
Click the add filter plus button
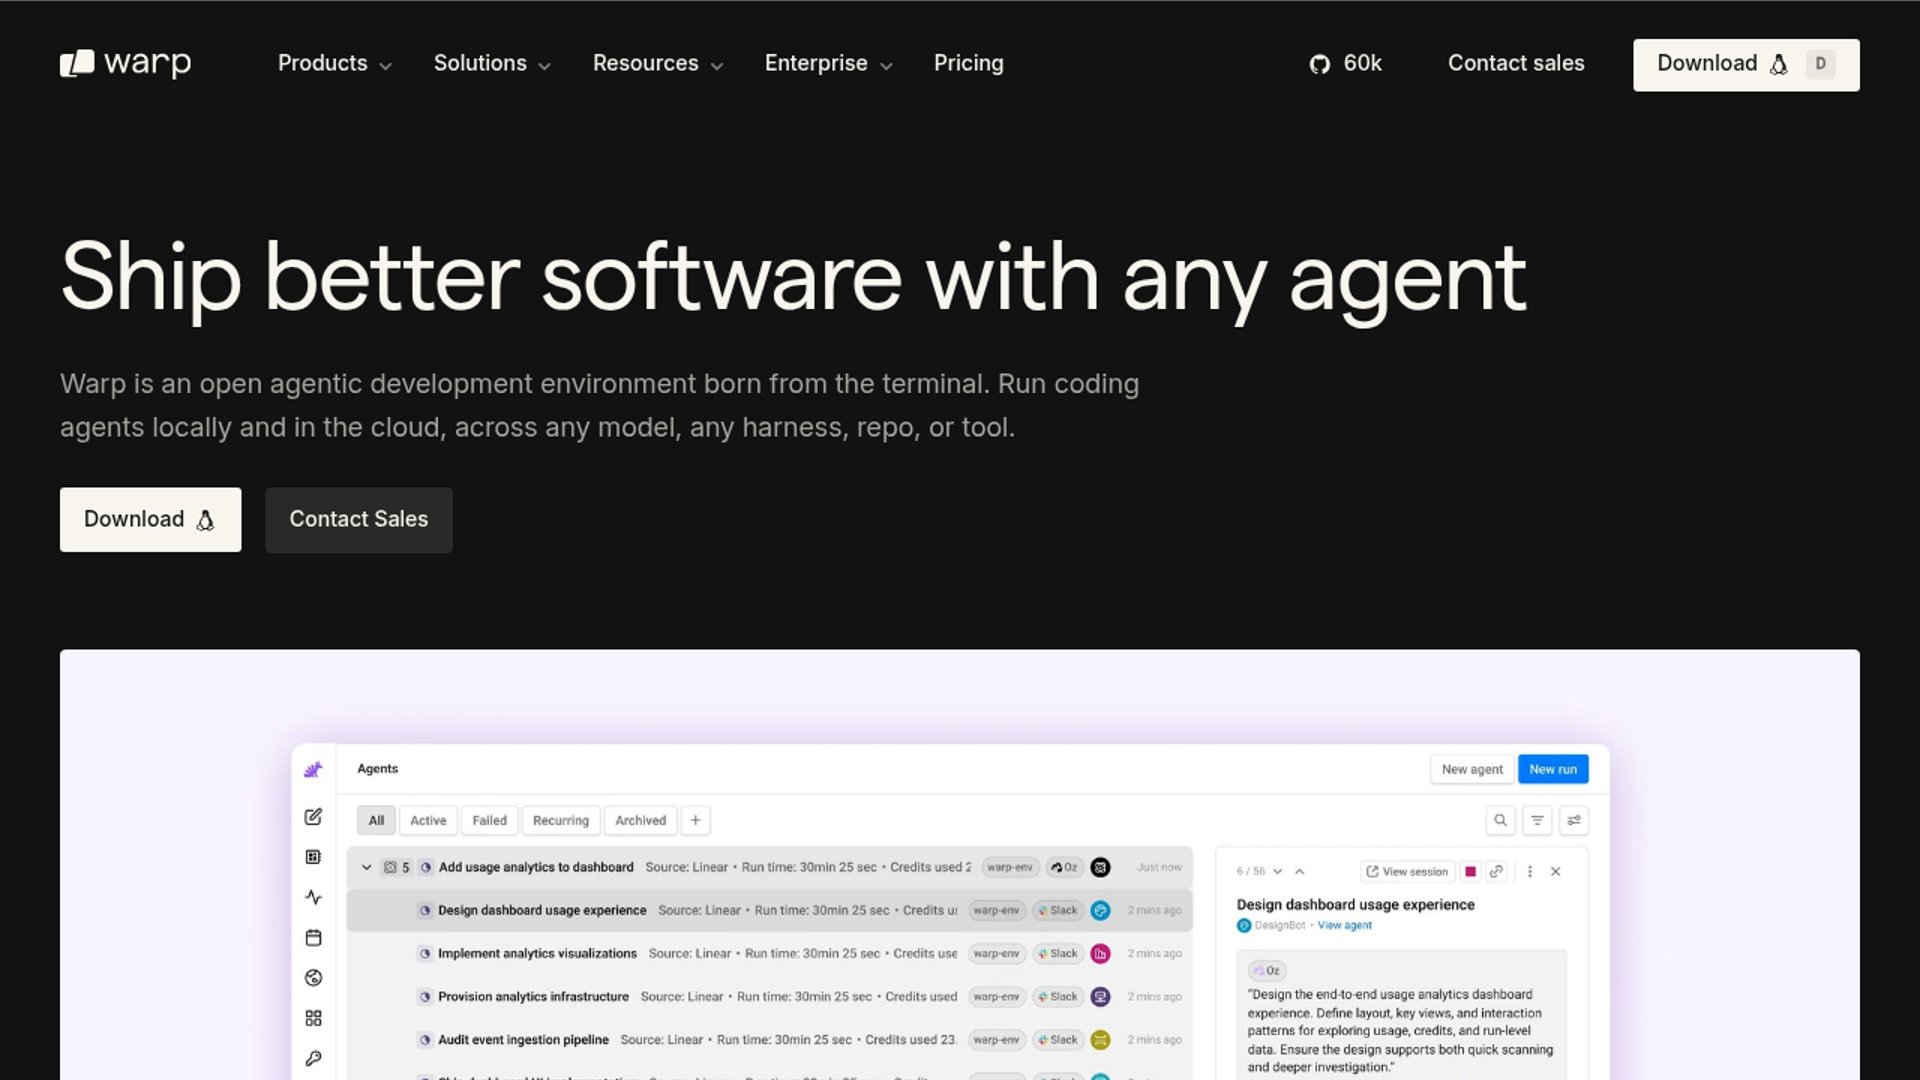click(x=696, y=820)
